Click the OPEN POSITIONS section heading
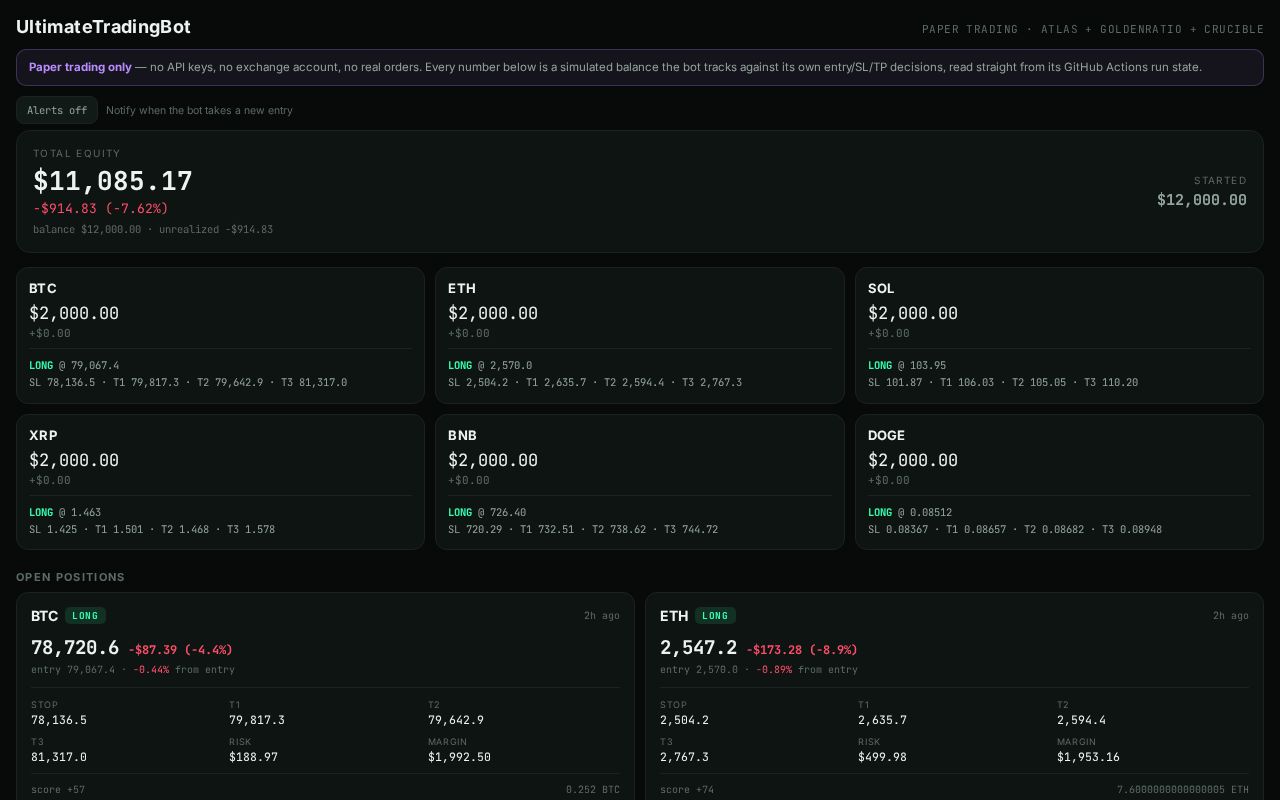 click(x=70, y=577)
